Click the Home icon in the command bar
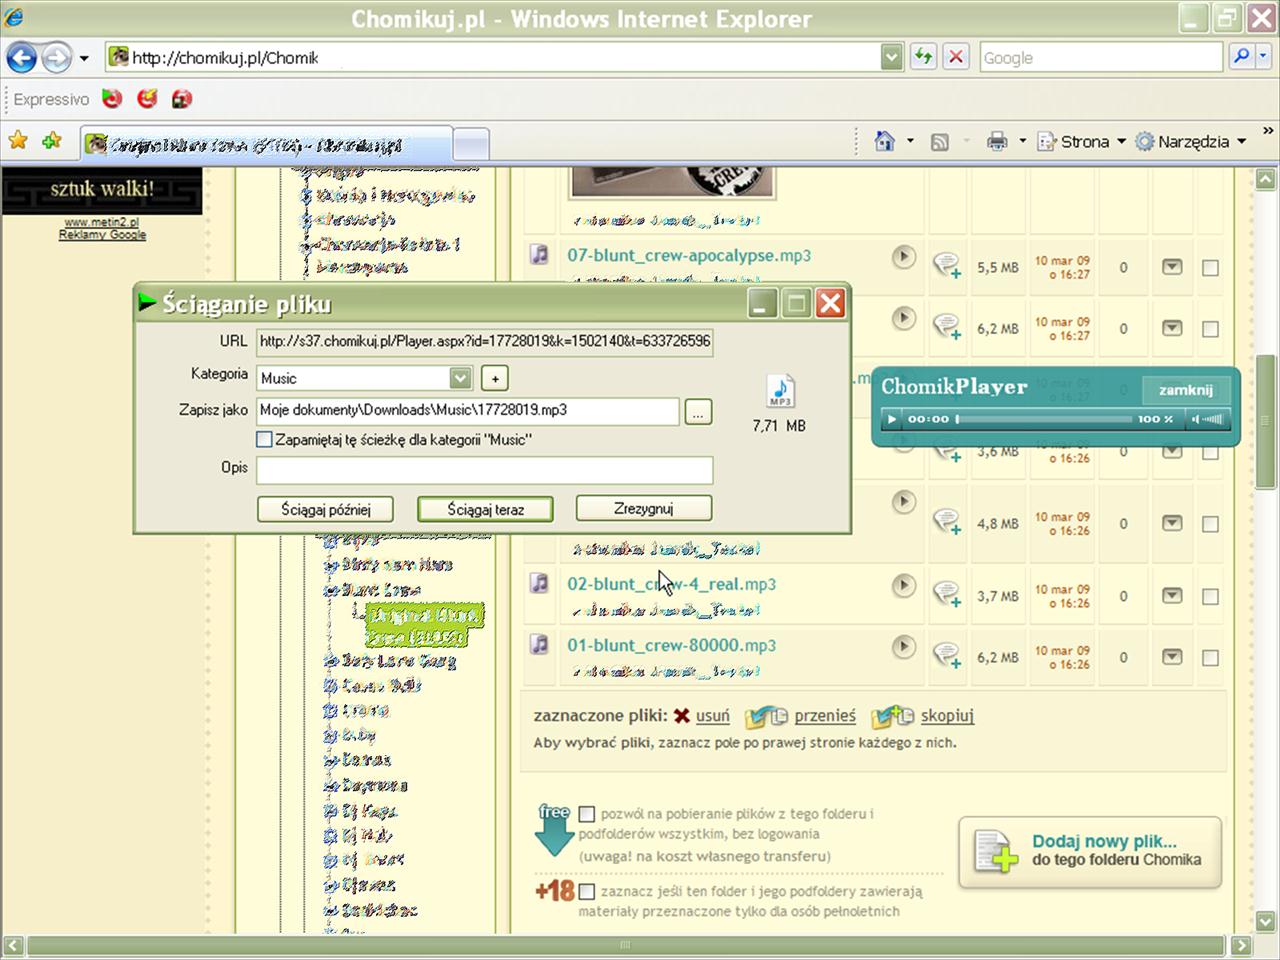Image resolution: width=1280 pixels, height=960 pixels. point(884,141)
